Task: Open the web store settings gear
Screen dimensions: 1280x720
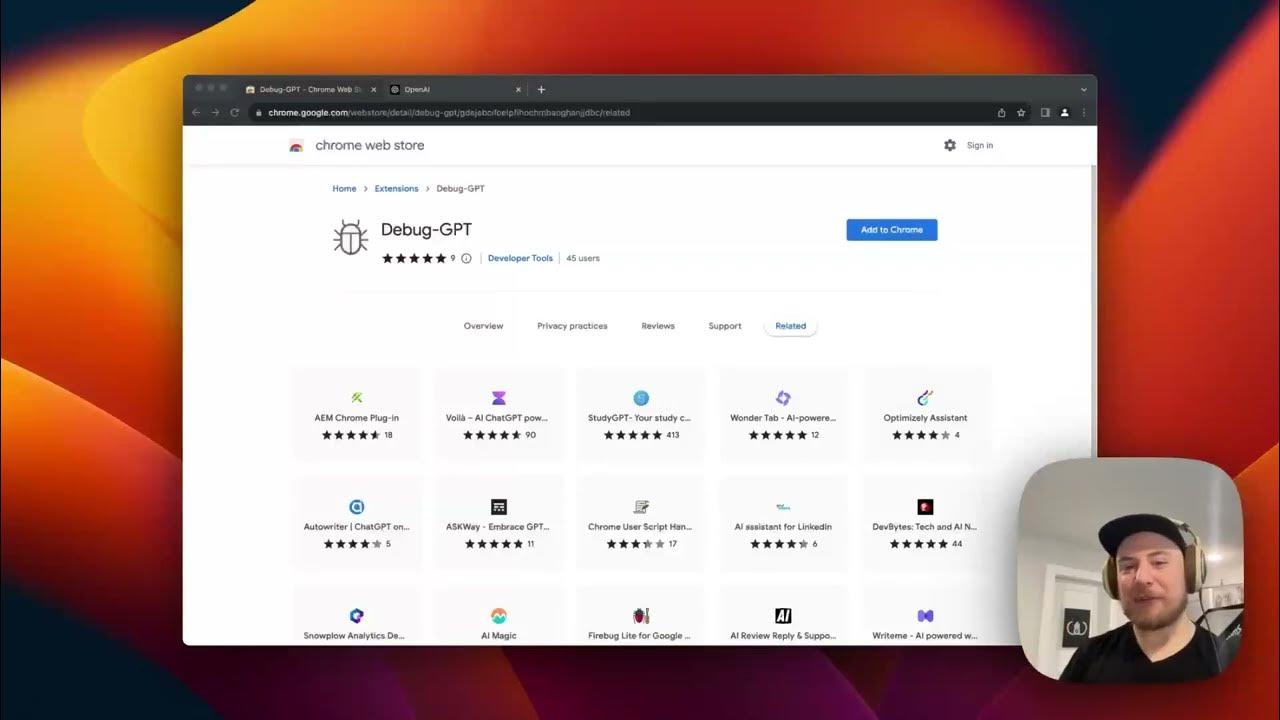Action: 950,145
